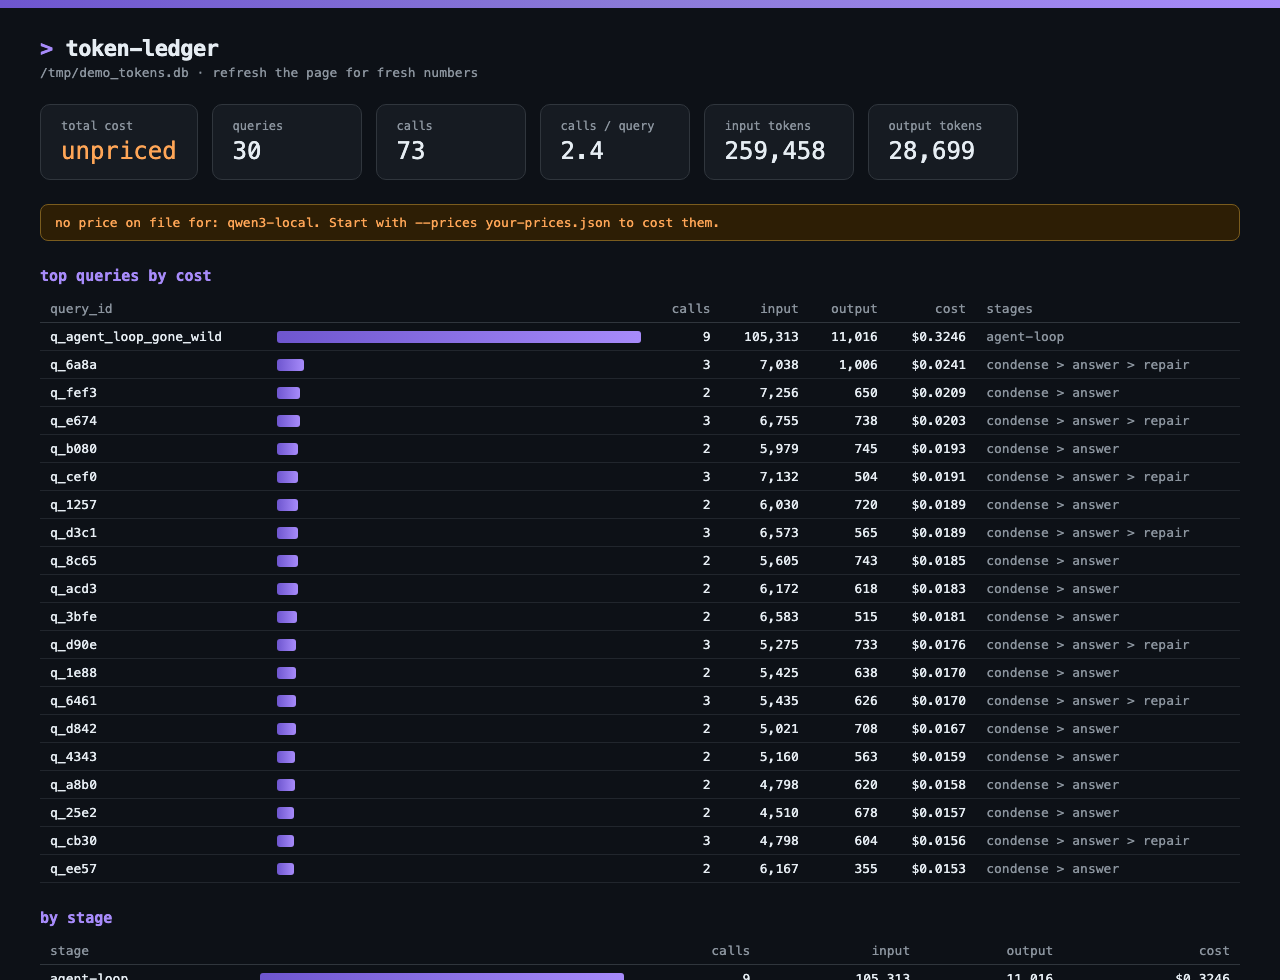Select query id q_1e88
Viewport: 1280px width, 980px height.
[x=73, y=673]
